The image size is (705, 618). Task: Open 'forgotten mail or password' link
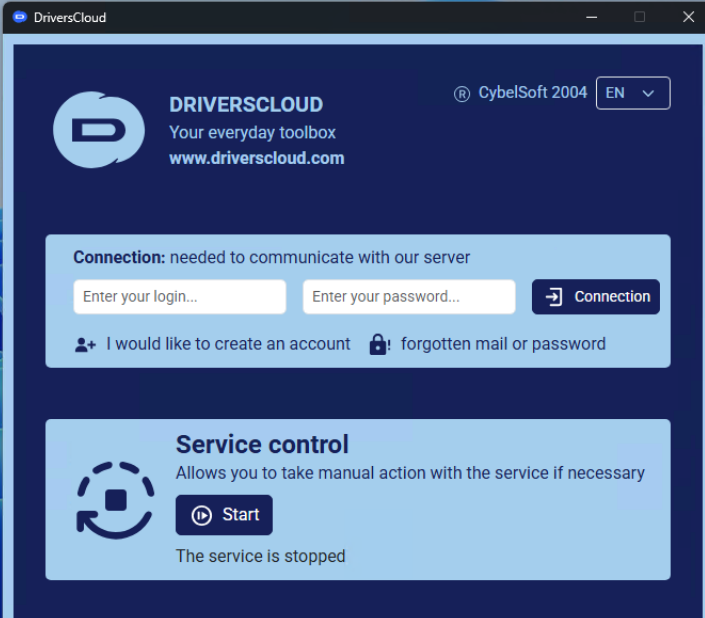[503, 344]
